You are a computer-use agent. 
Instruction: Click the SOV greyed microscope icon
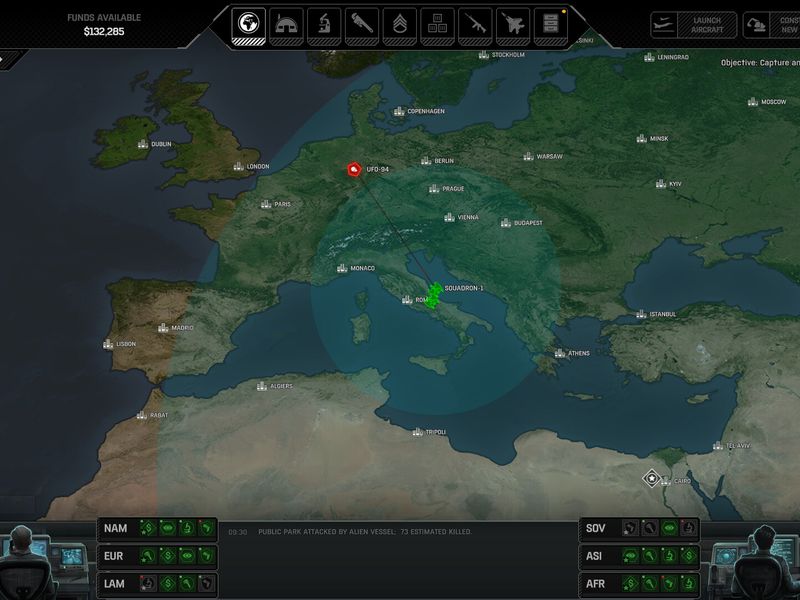[689, 528]
